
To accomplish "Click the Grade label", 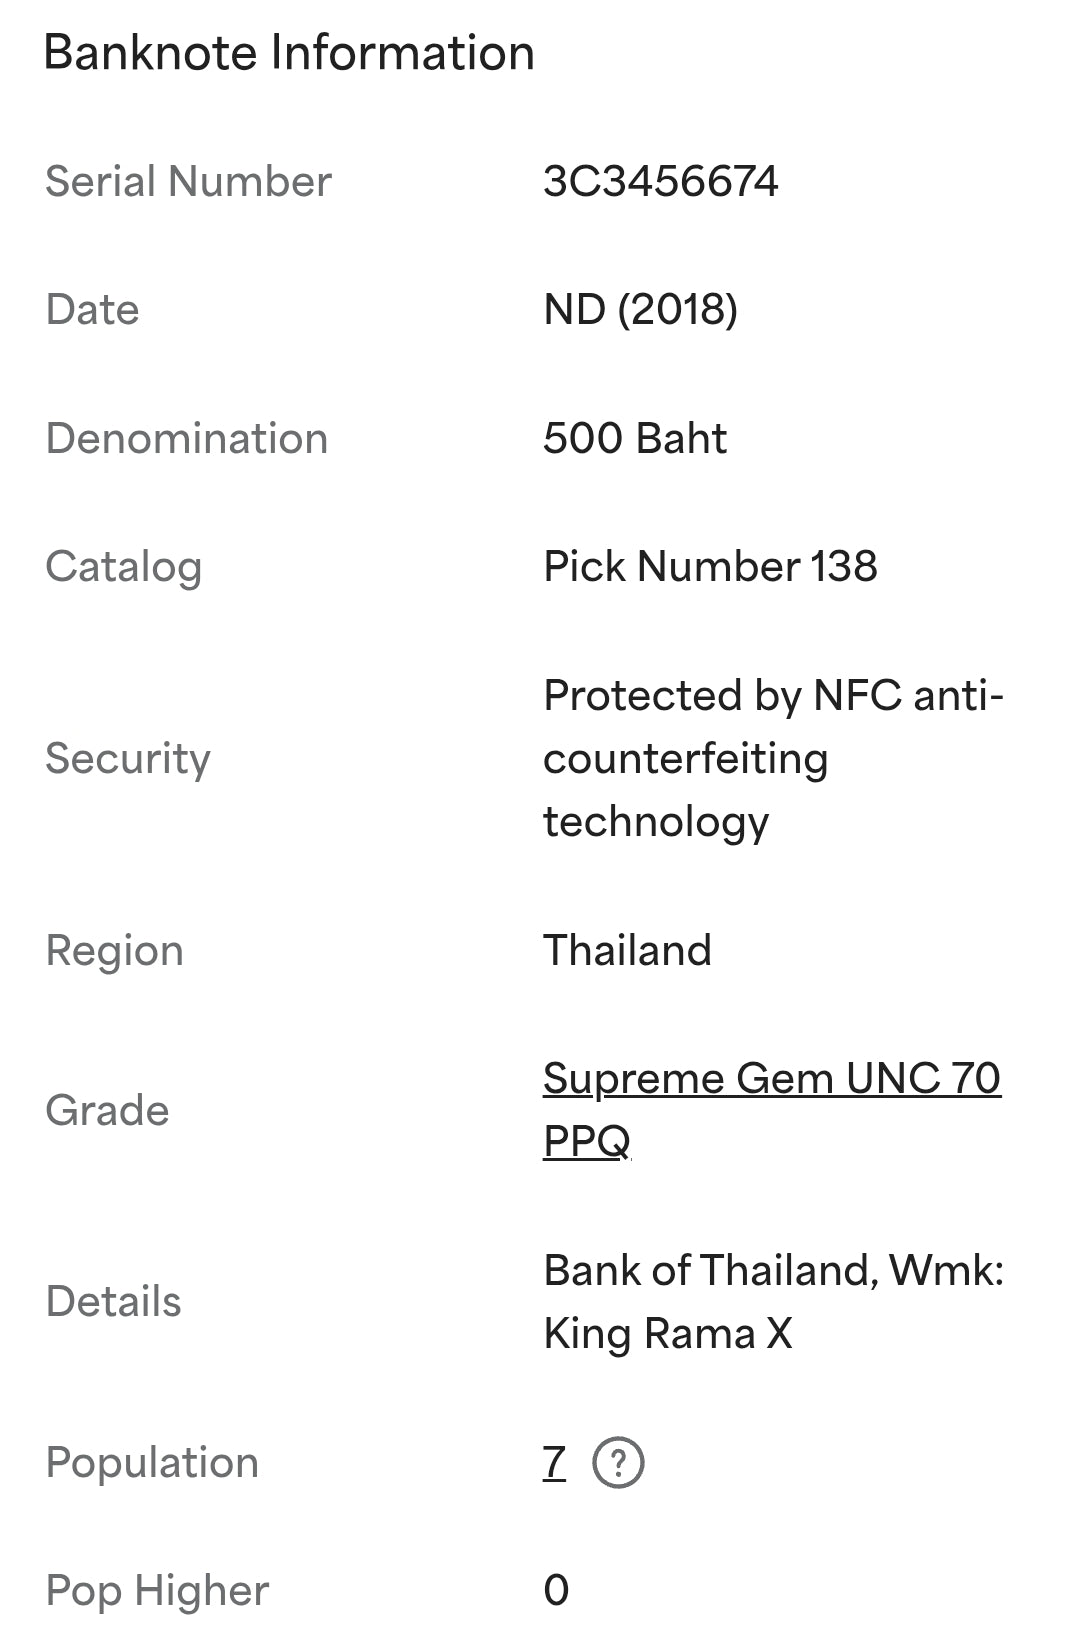I will tap(108, 1111).
